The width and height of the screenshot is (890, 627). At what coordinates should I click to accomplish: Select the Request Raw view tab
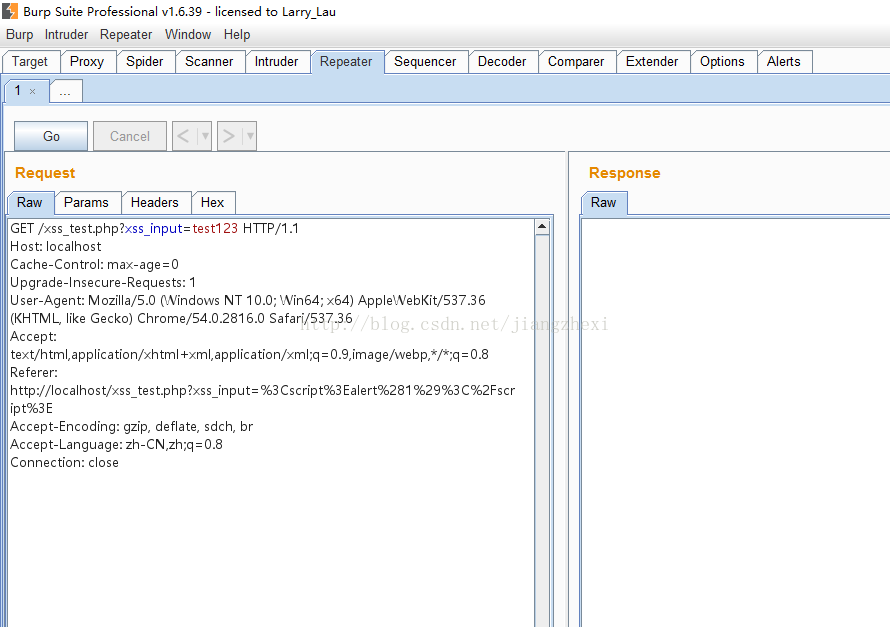(30, 203)
